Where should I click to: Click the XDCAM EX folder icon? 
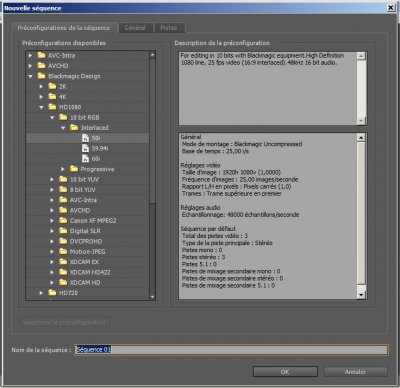point(63,262)
